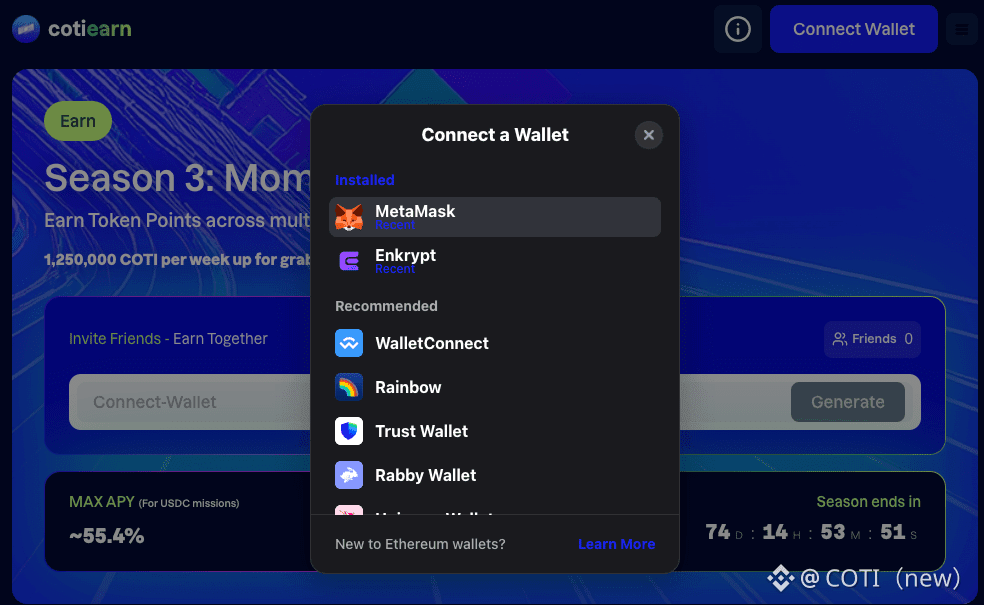This screenshot has height=605, width=984.
Task: Open the Learn More link
Action: [616, 544]
